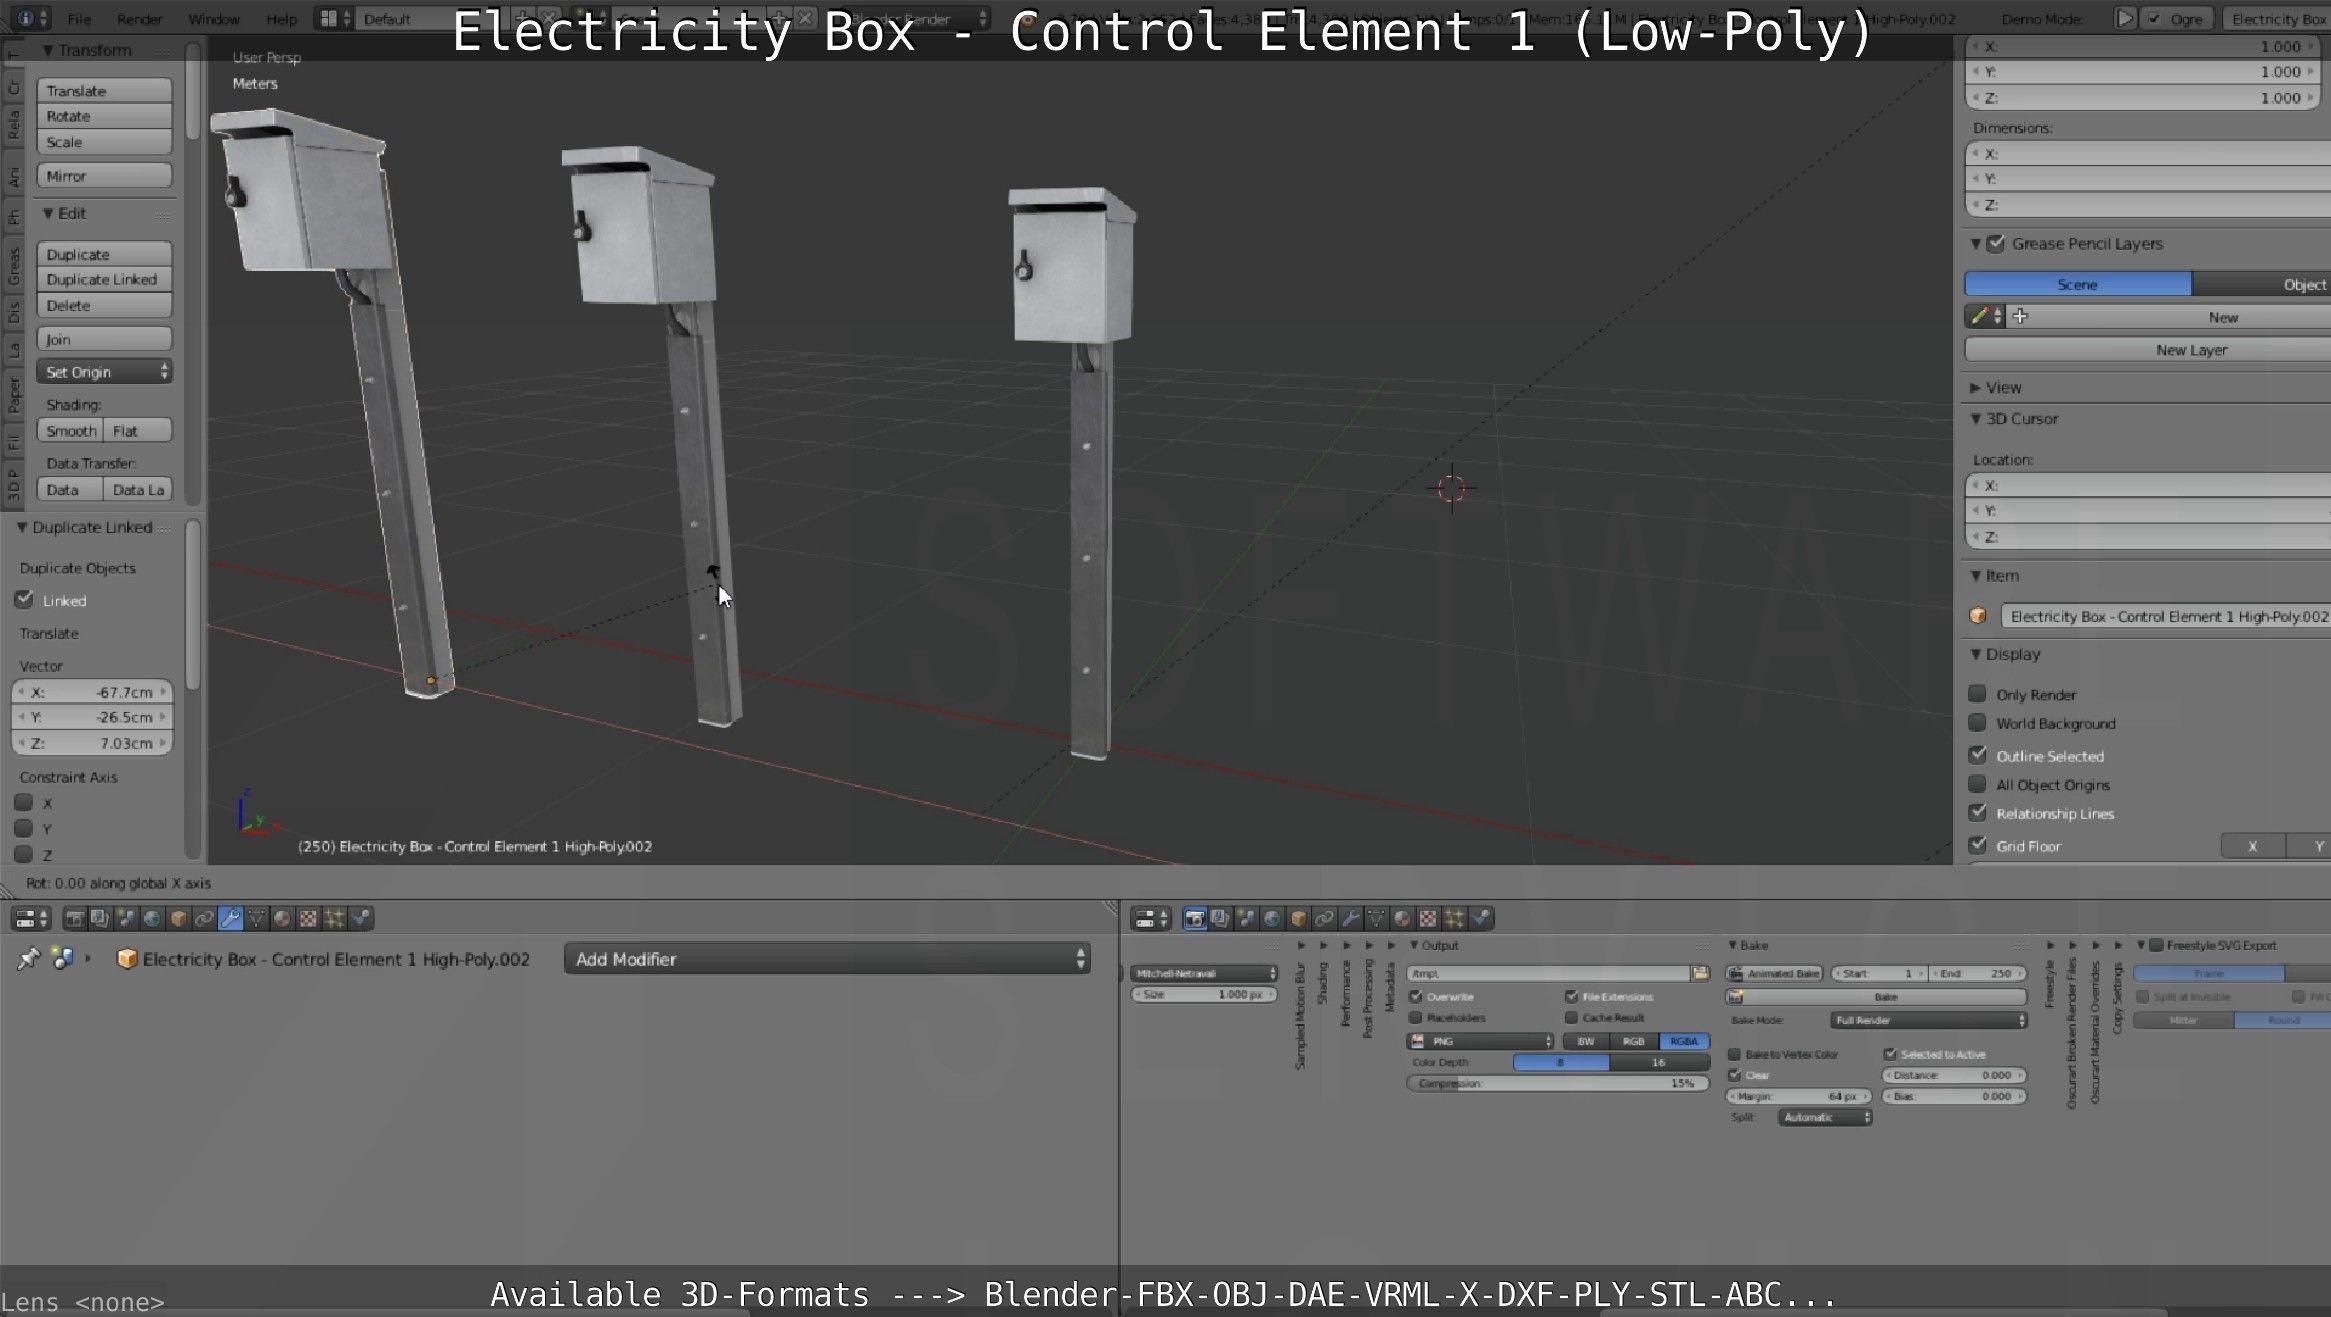Open Physics tab in modifier properties editor
Screen dimensions: 2331x1317
(x=360, y=918)
